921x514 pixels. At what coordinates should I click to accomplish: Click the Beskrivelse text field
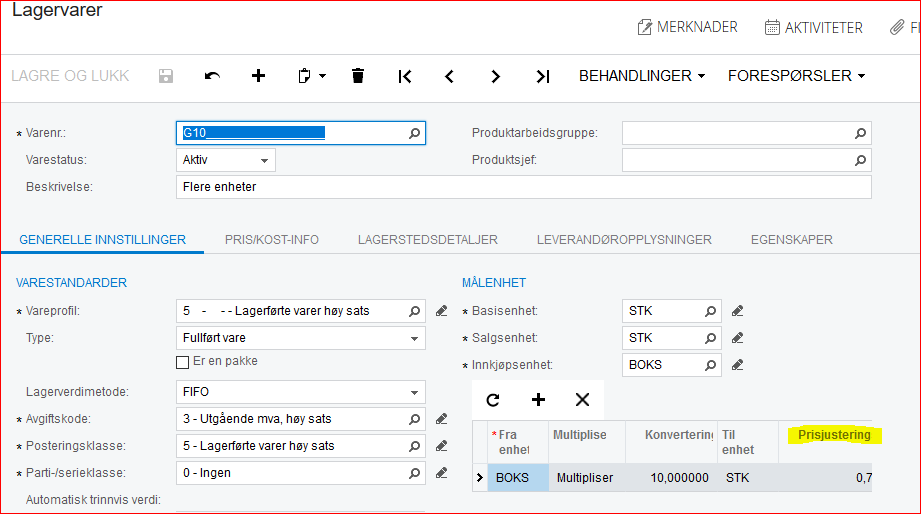coord(523,187)
